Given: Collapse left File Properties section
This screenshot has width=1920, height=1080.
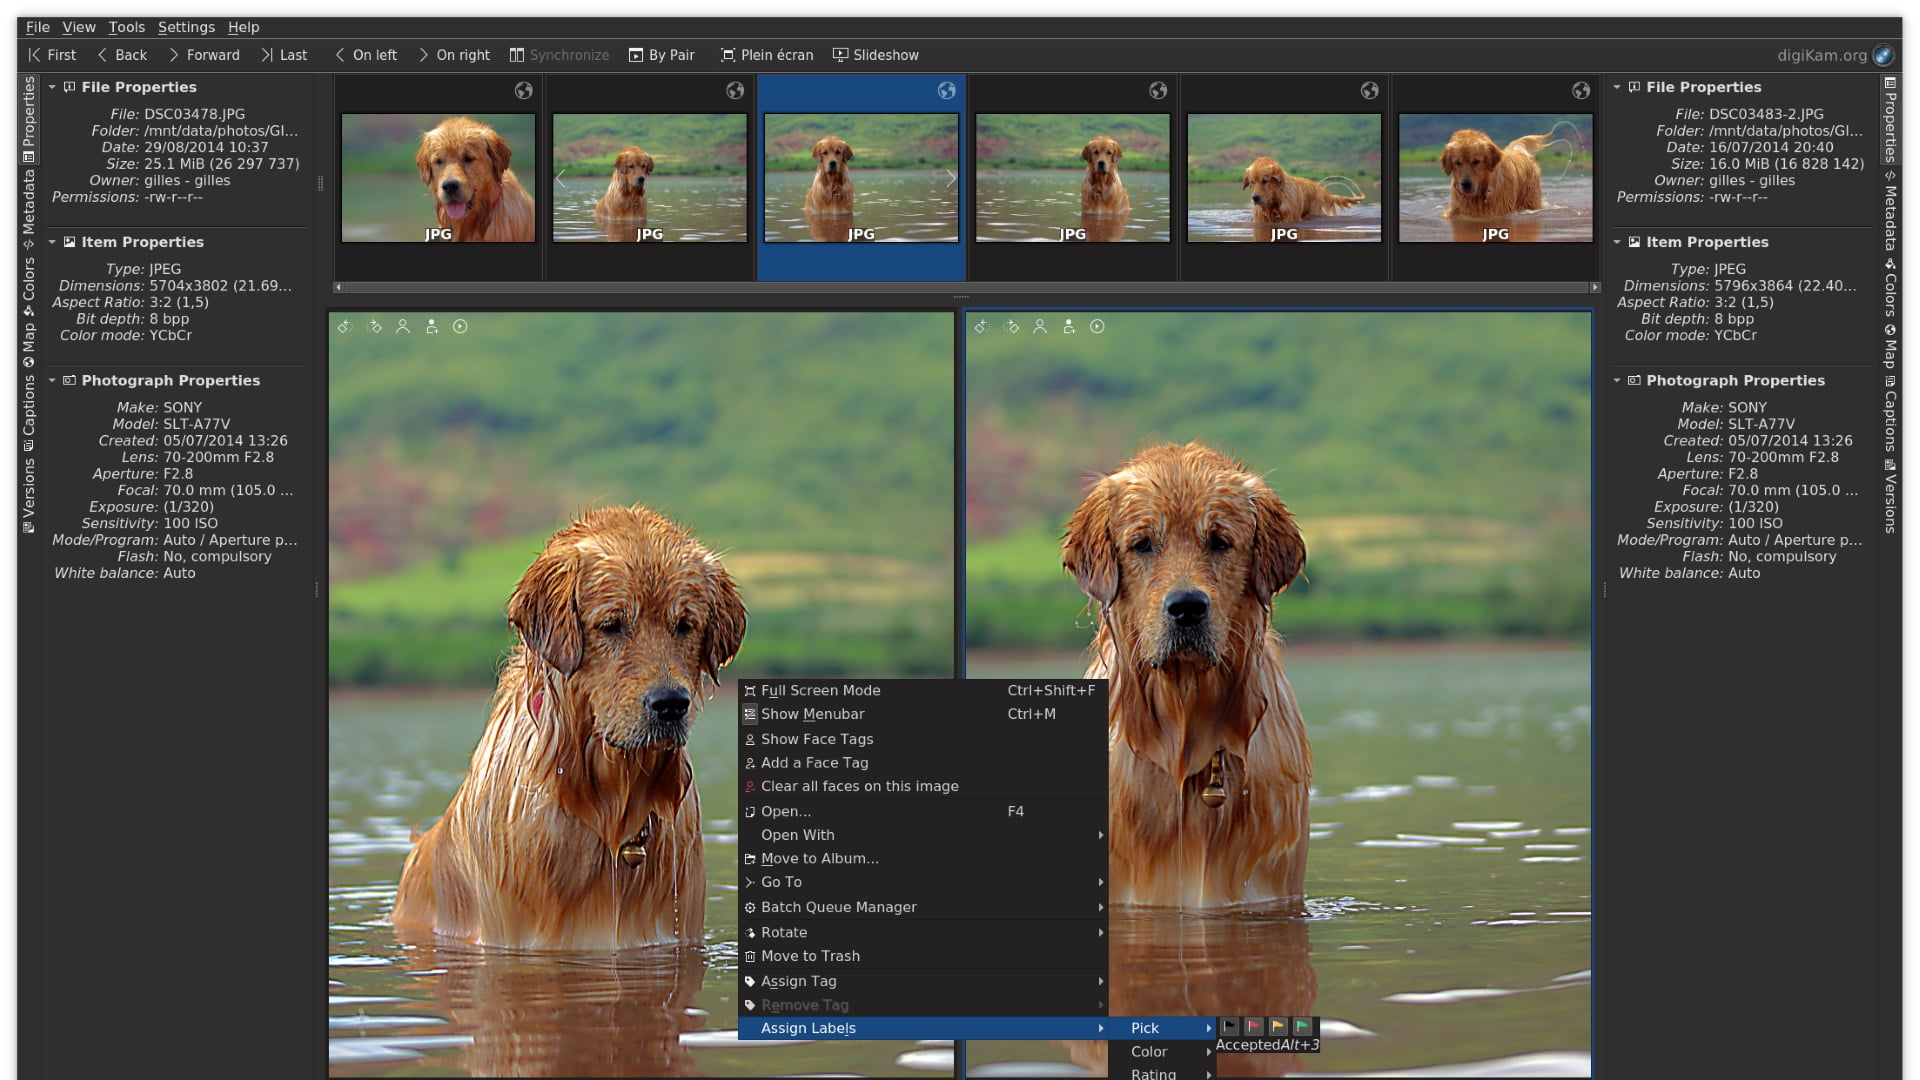Looking at the screenshot, I should coord(52,87).
